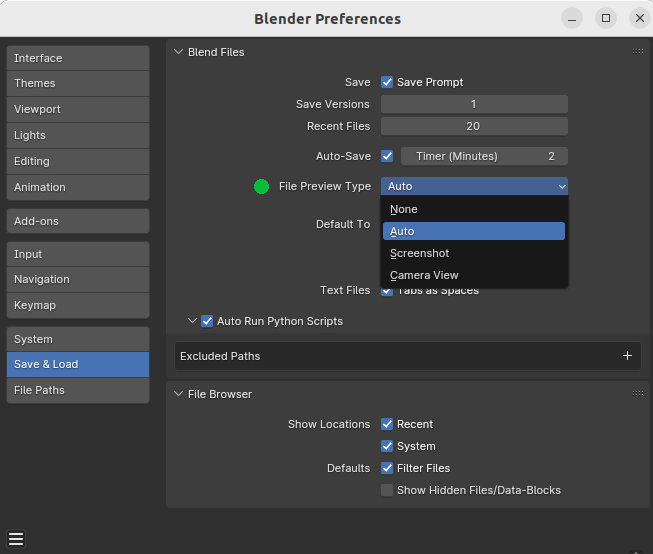
Task: Close the Blender Preferences window
Action: [x=640, y=18]
